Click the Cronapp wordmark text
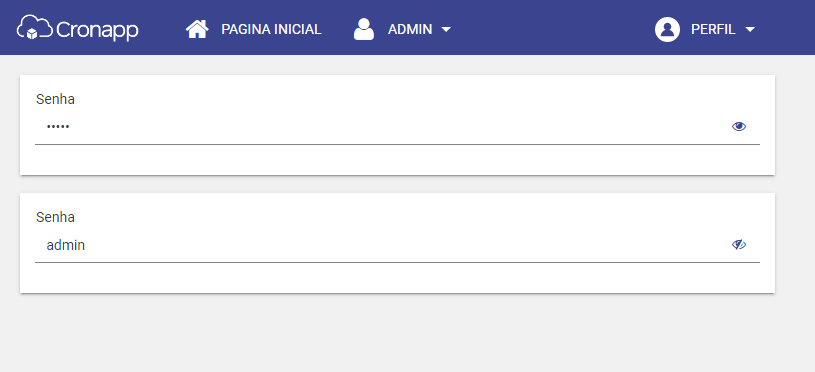This screenshot has height=372, width=815. click(x=97, y=31)
